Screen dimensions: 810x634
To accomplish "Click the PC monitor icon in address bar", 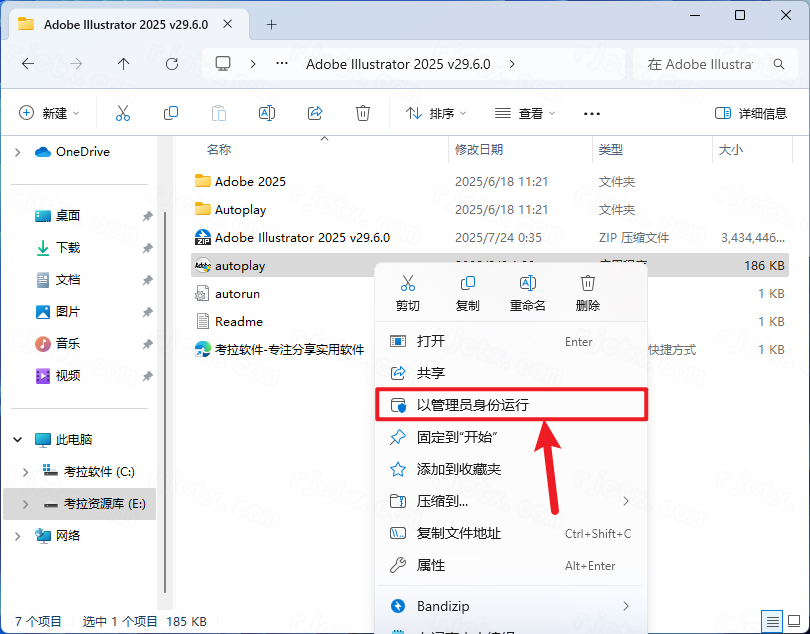I will point(223,64).
